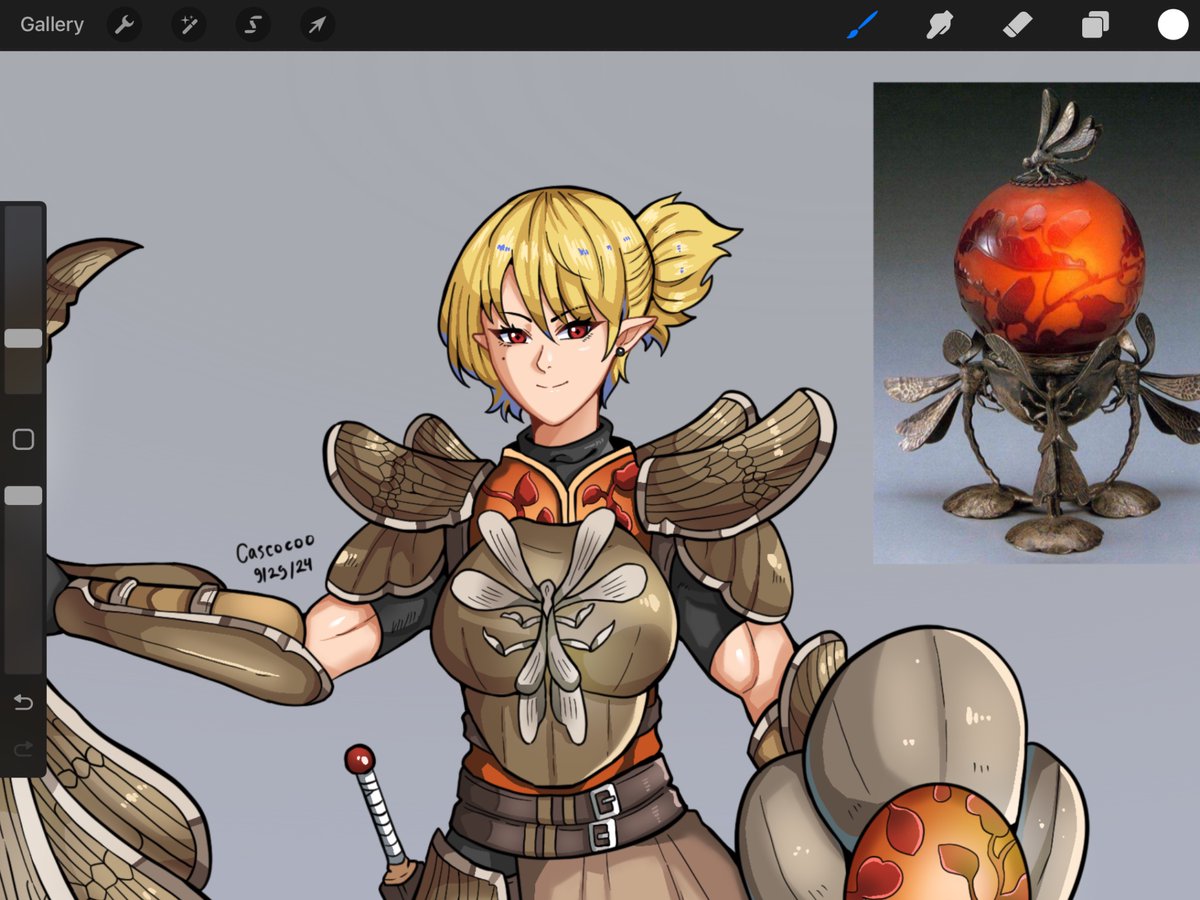1200x900 pixels.
Task: Activate the Transform arrow tool
Action: click(x=316, y=24)
